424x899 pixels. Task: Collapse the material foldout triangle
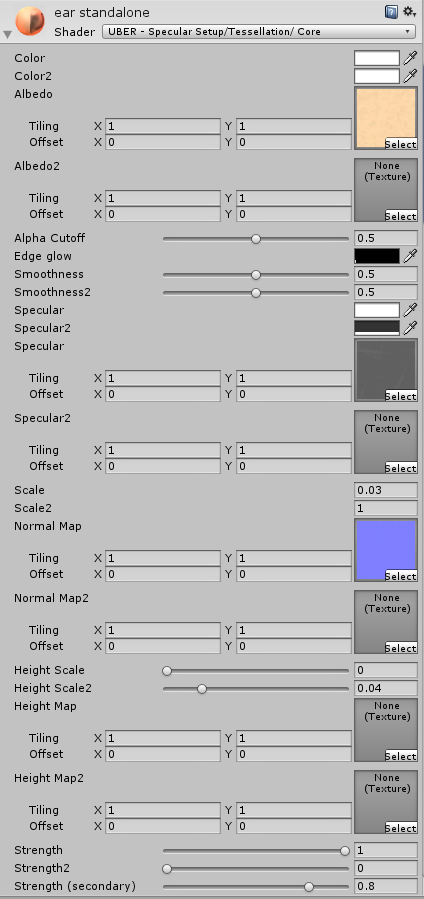(7, 35)
